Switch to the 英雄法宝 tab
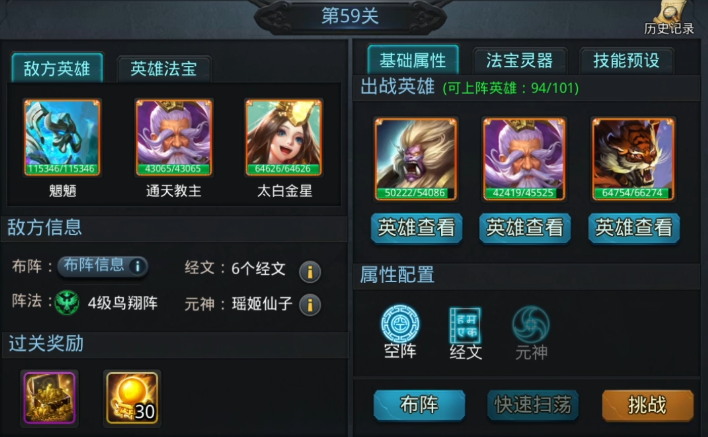 click(164, 69)
